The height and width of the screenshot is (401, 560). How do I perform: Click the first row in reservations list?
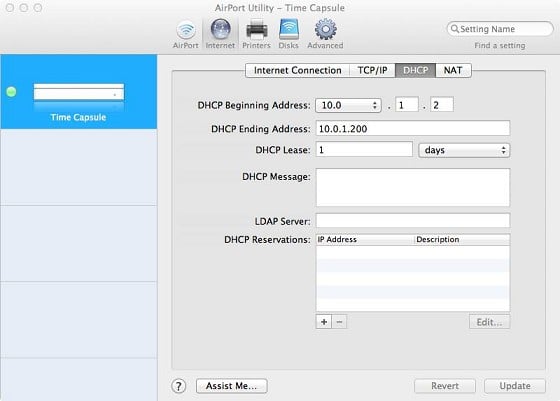pyautogui.click(x=413, y=252)
